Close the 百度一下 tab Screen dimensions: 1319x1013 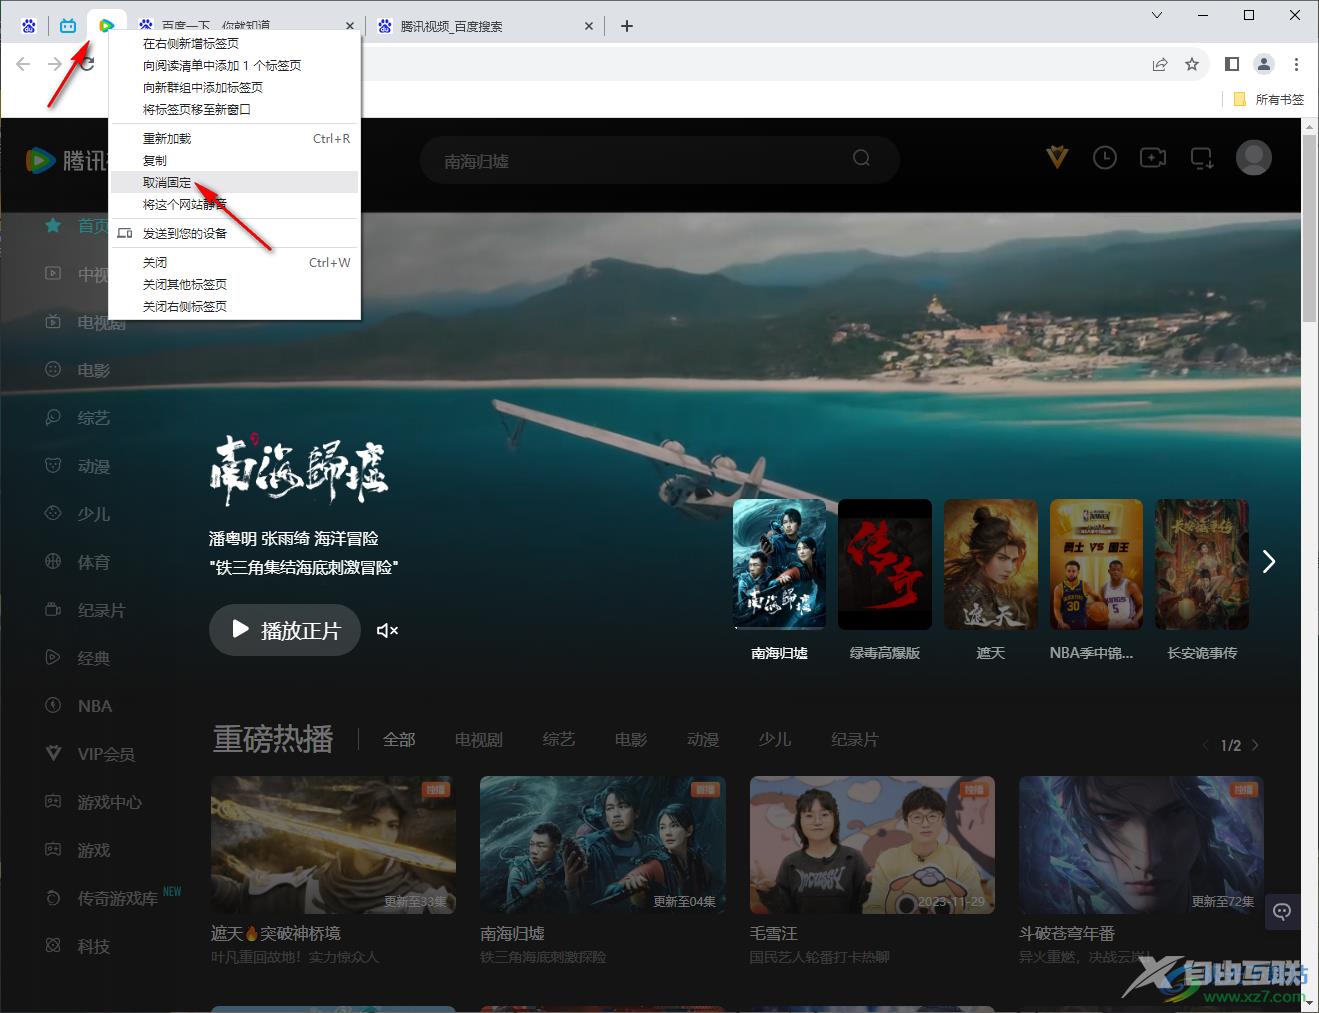349,26
